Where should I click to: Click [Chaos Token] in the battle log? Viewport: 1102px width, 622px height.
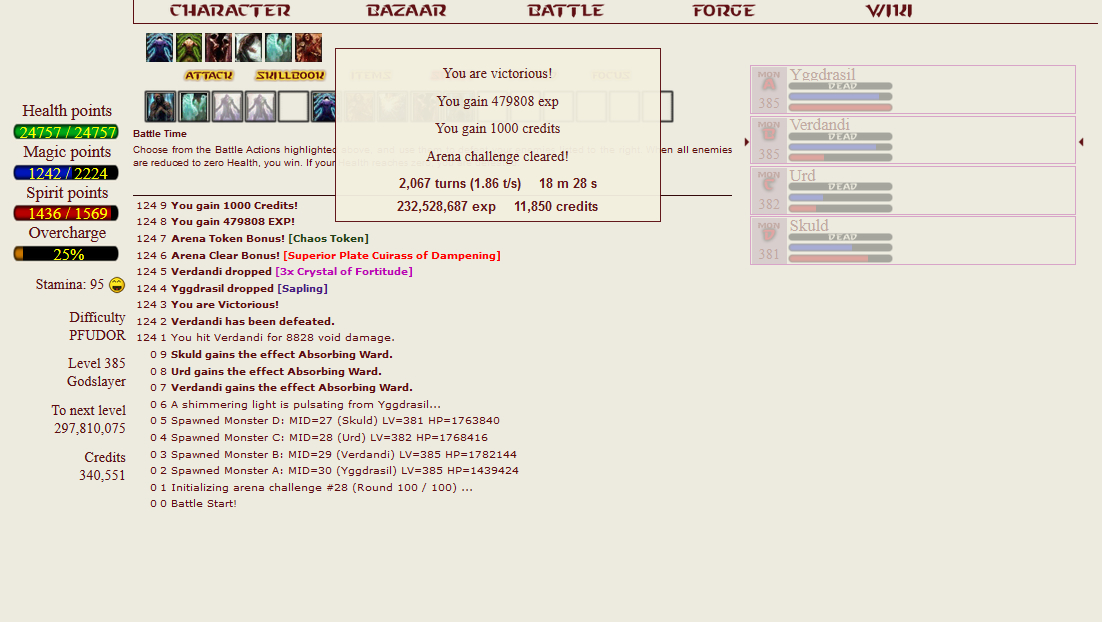coord(328,238)
